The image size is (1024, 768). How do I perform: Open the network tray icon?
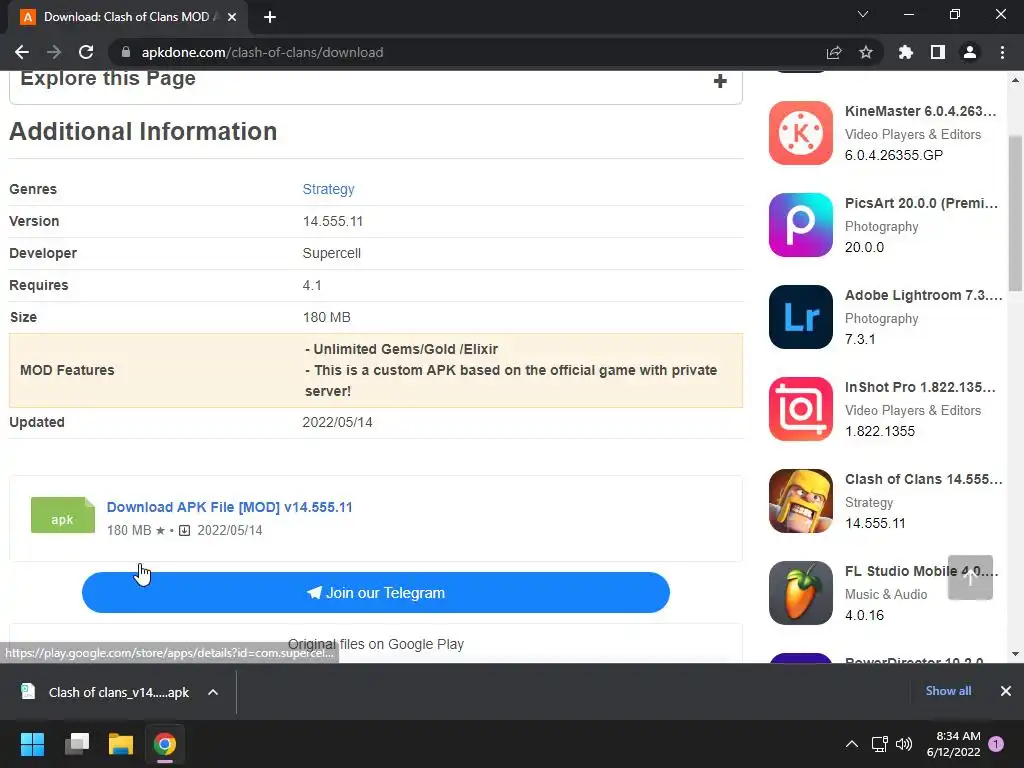point(880,744)
